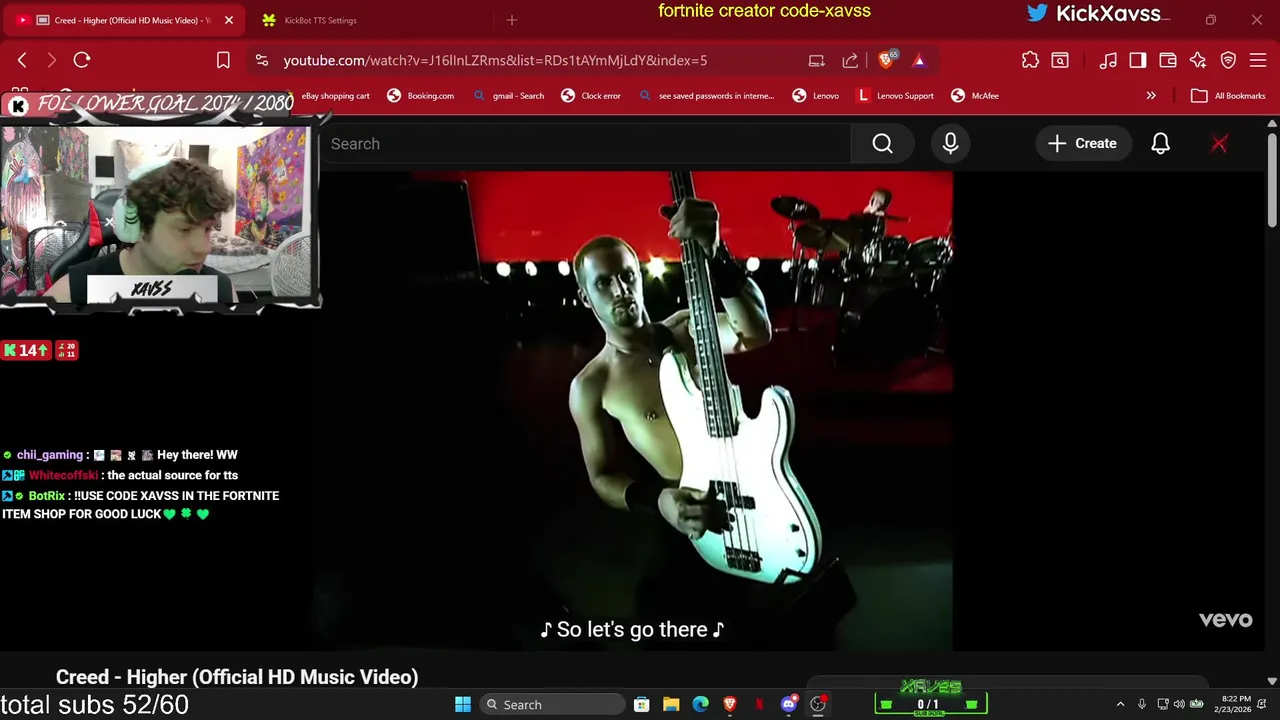The image size is (1280, 720).
Task: Start voice search with the microphone
Action: [950, 144]
